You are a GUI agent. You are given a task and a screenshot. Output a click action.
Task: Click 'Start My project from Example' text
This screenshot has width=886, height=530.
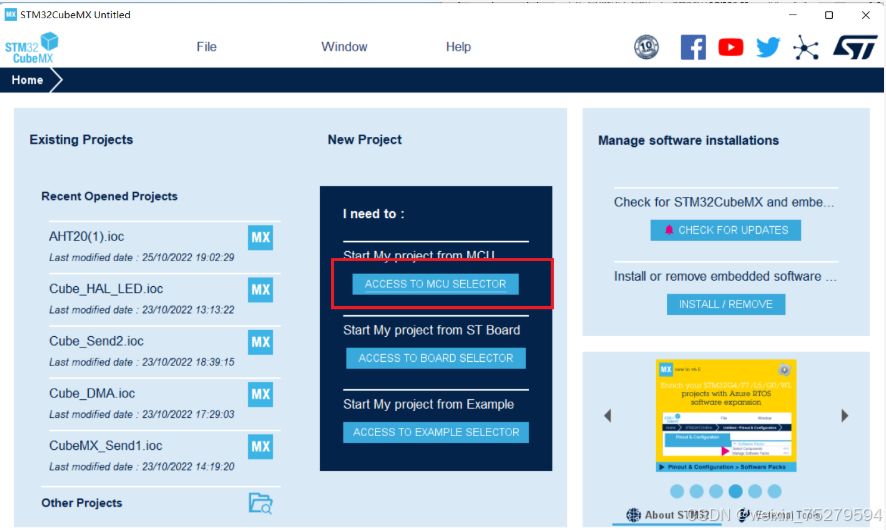[428, 405]
